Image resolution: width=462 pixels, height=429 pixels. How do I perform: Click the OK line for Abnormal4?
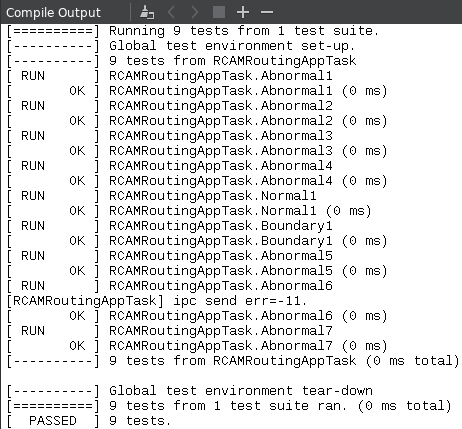point(197,181)
